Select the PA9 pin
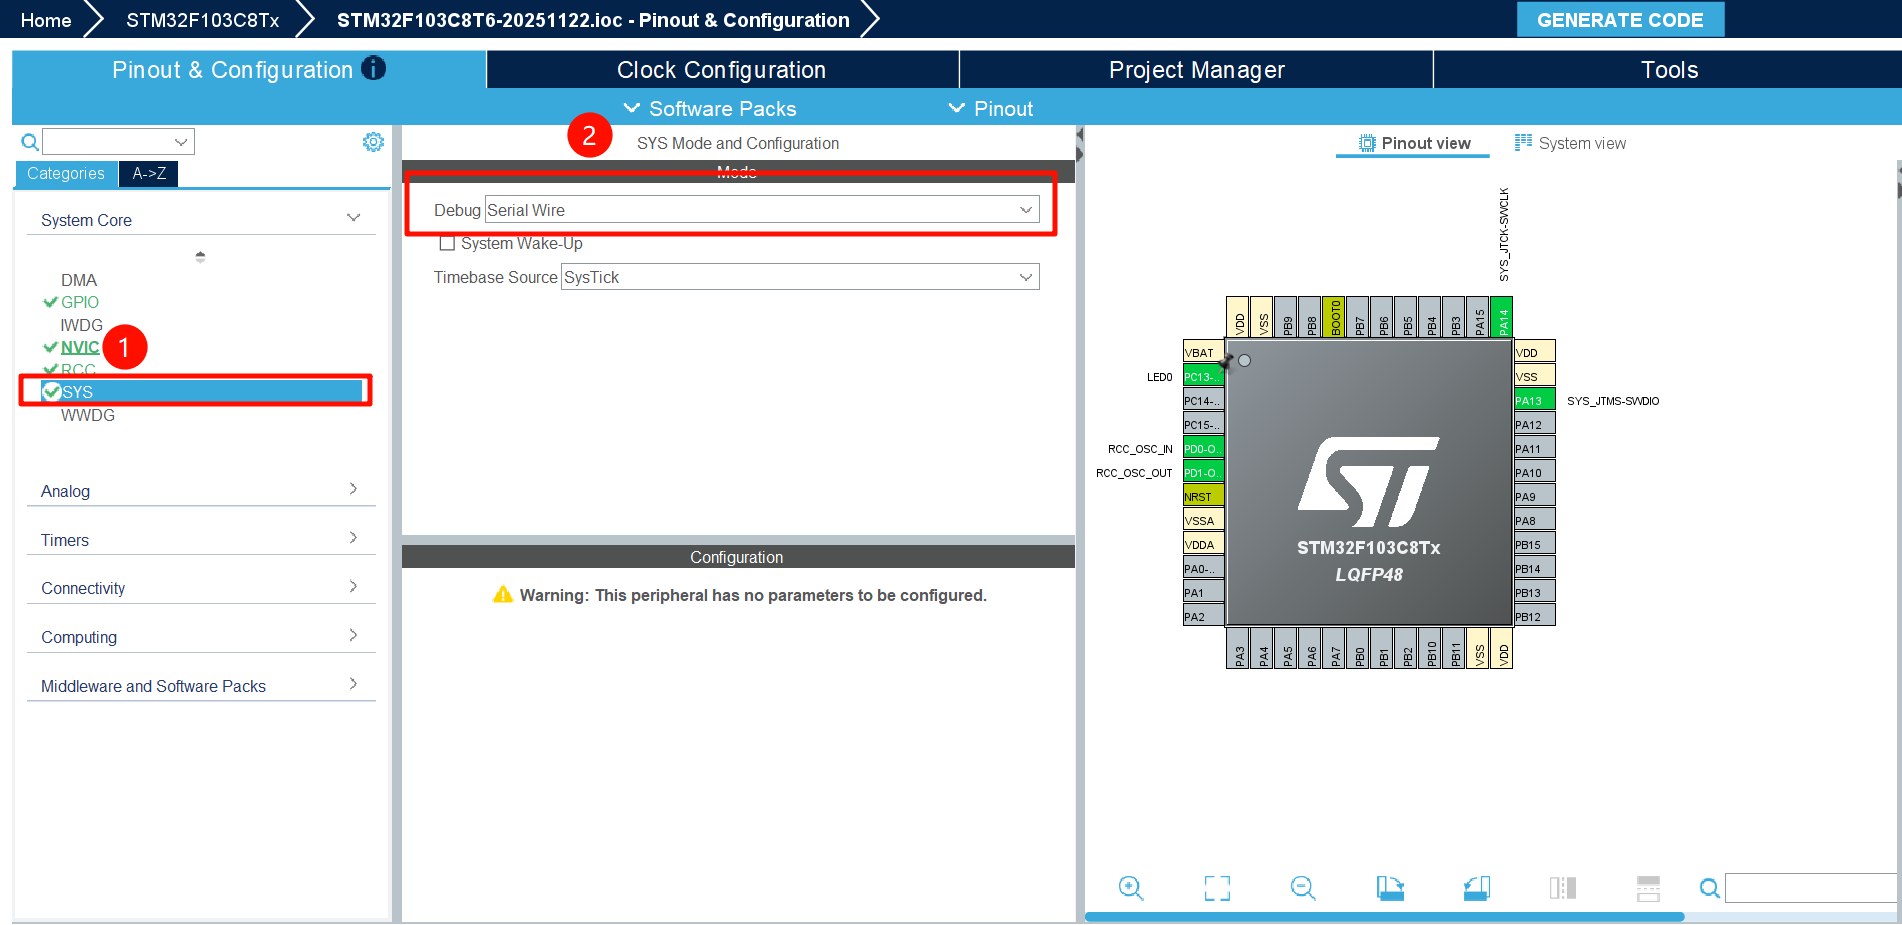The height and width of the screenshot is (925, 1902). tap(1534, 496)
